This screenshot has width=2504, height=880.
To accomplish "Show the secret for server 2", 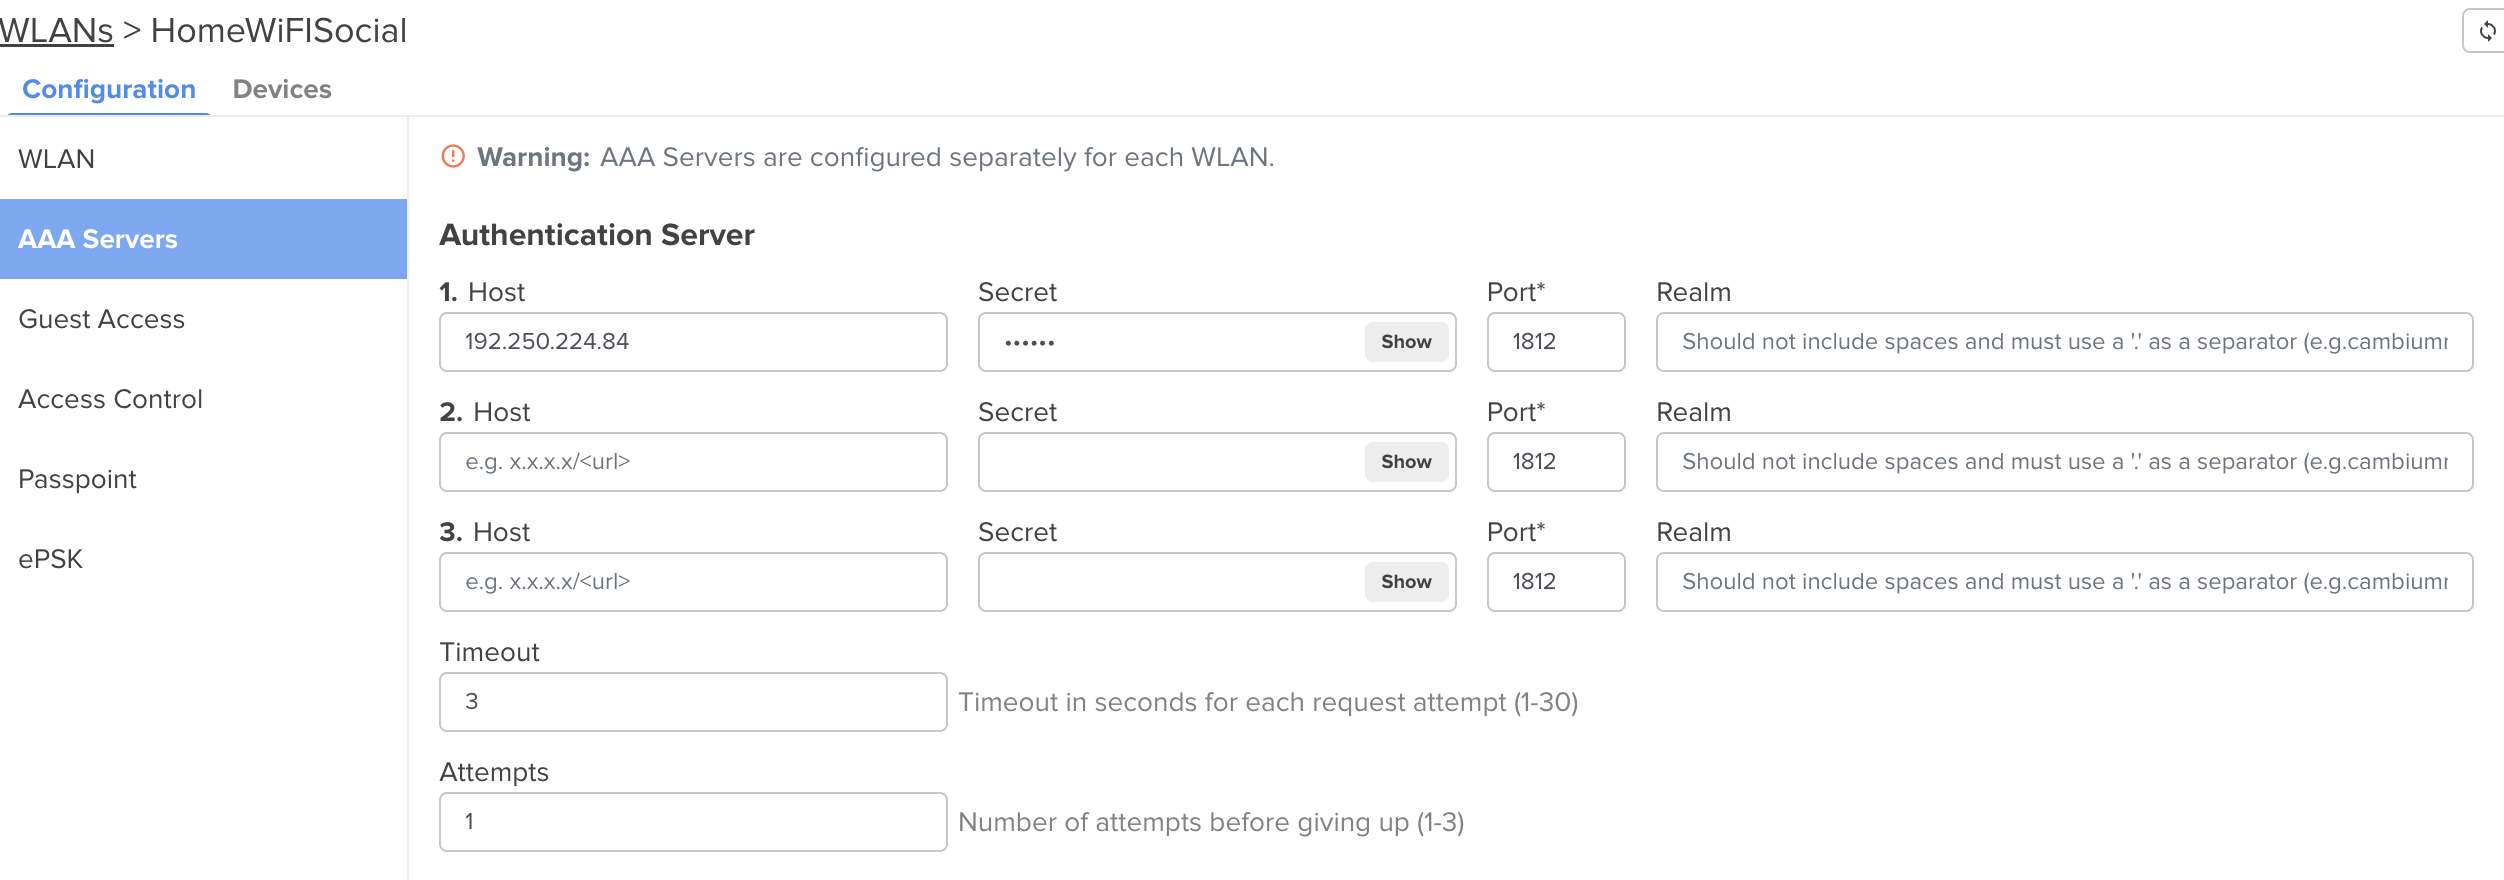I will pos(1406,462).
